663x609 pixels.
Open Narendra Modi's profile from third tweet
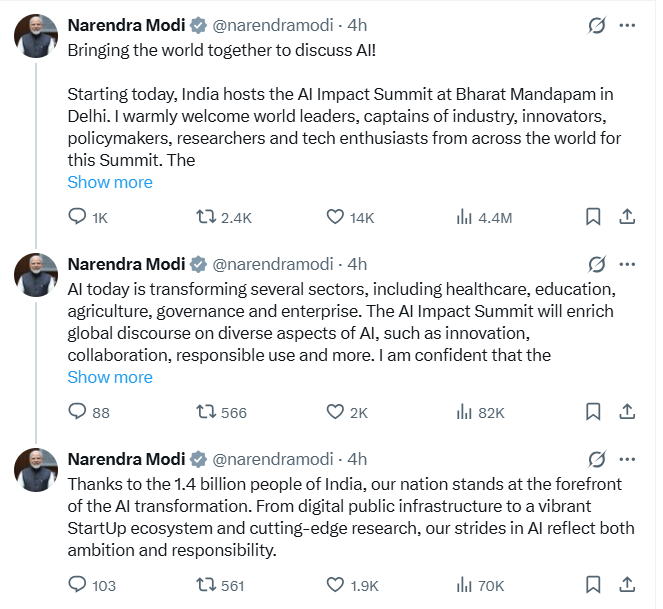(x=126, y=459)
